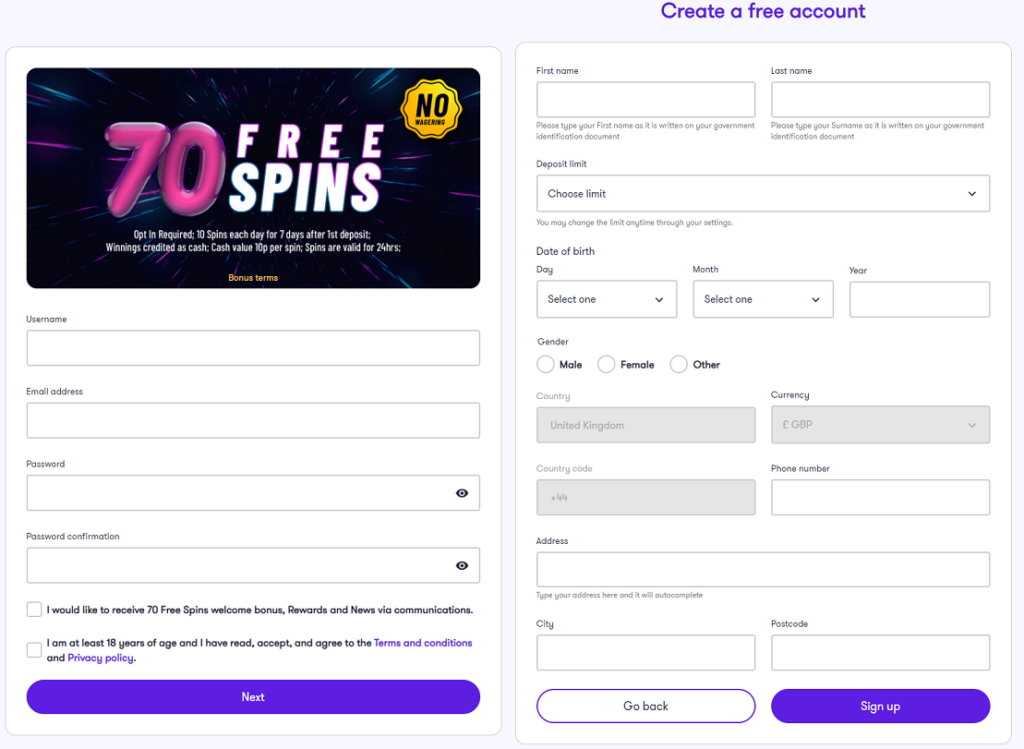Open the Month selector dropdown
The image size is (1024, 749).
pyautogui.click(x=762, y=299)
